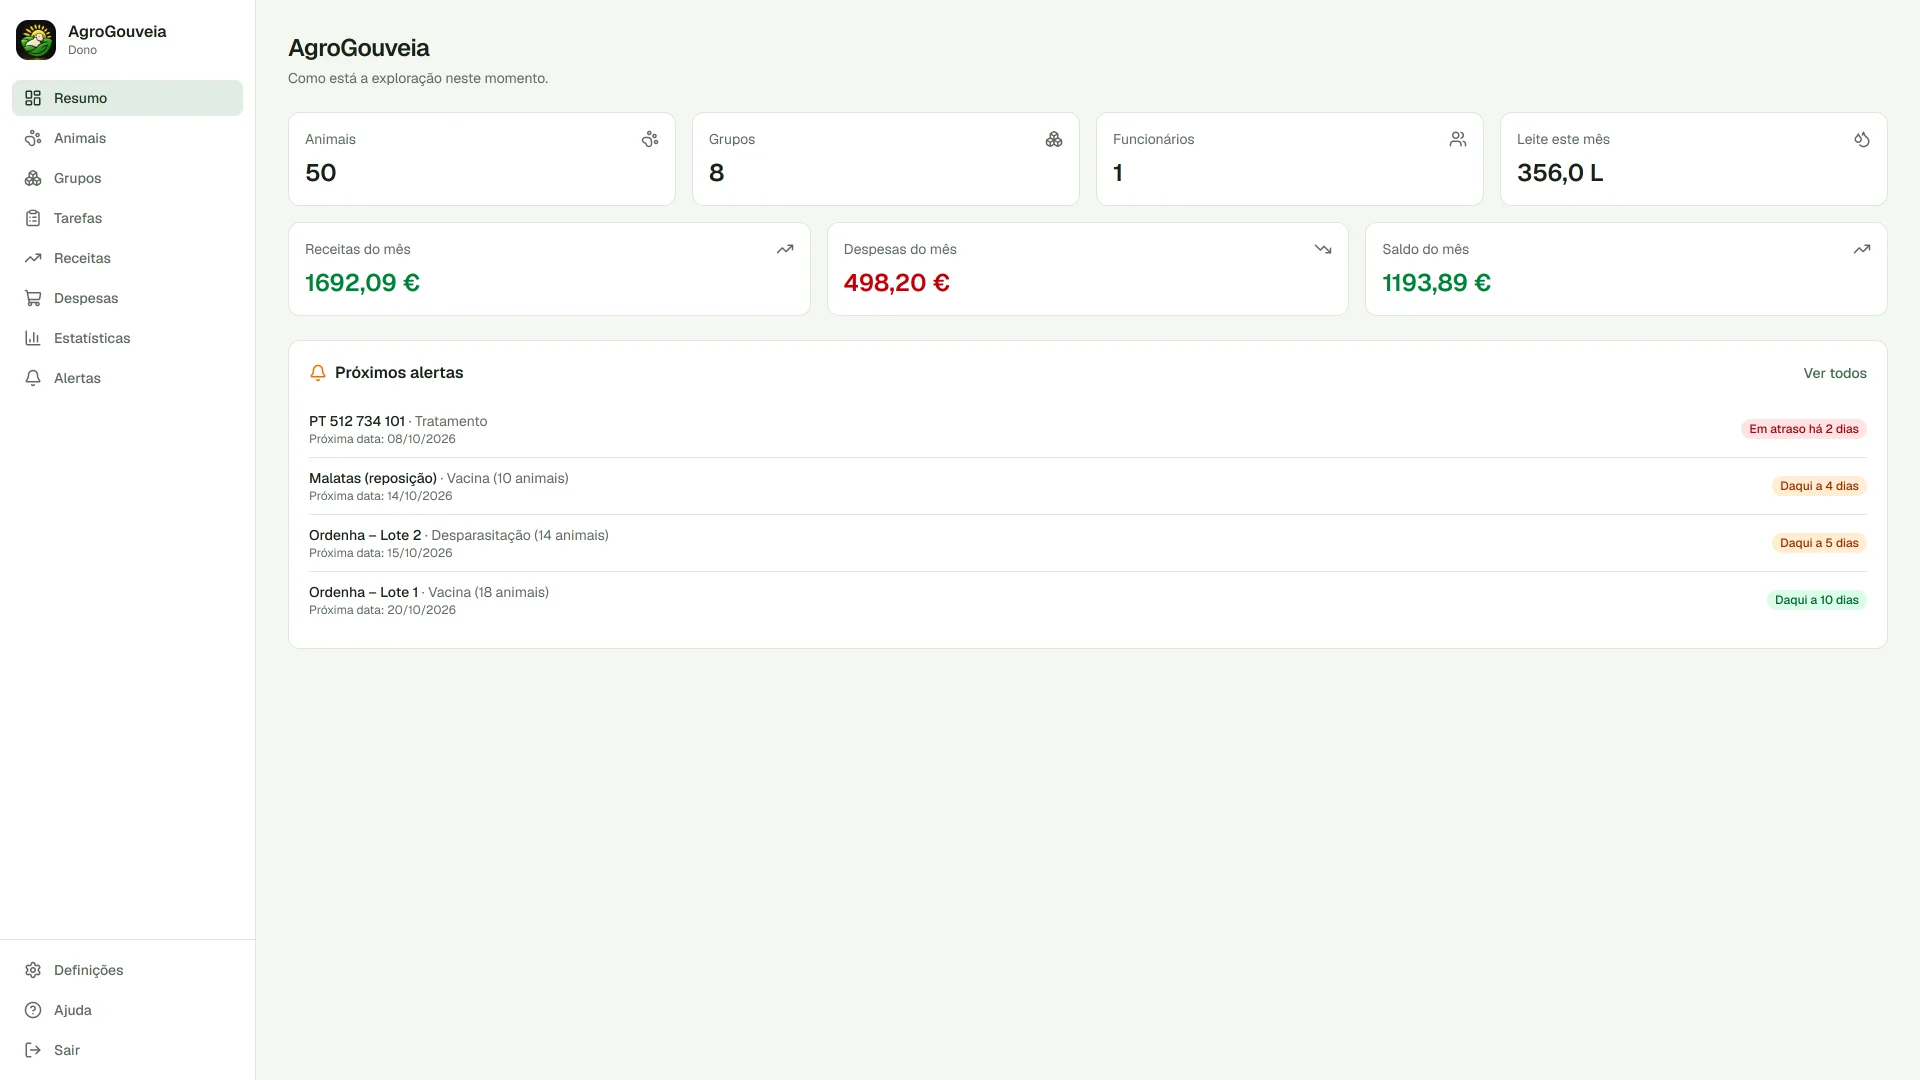Click the down trend icon in Despesas do mês card
Viewport: 1920px width, 1080px height.
click(1323, 249)
